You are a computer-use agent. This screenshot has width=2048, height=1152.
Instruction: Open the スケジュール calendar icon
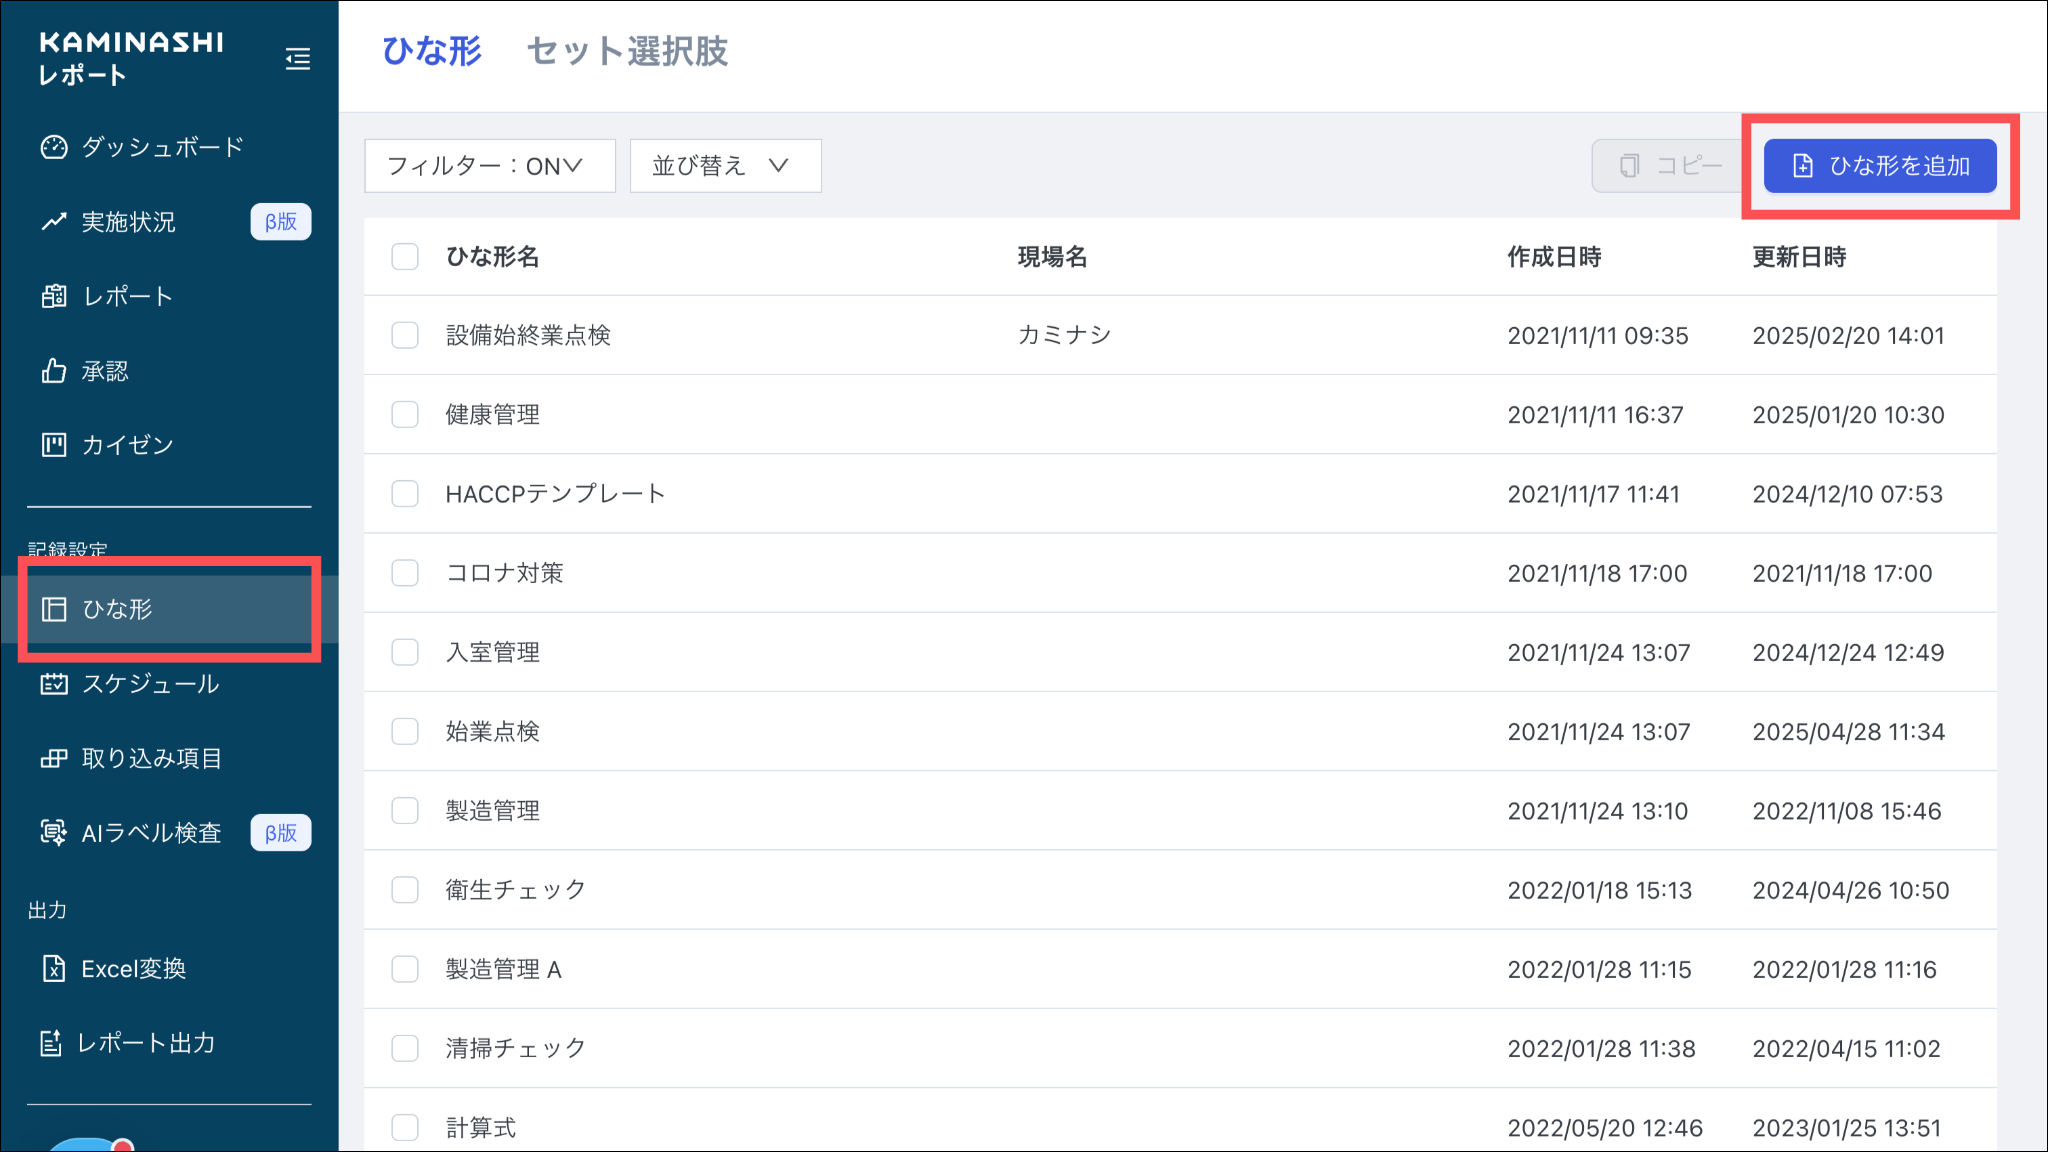[x=54, y=684]
